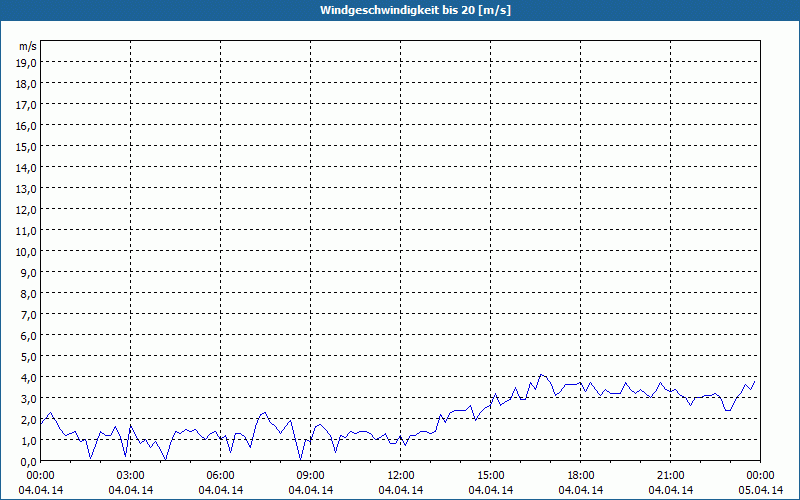The width and height of the screenshot is (800, 500).
Task: Select the 21:00 time axis label
Action: [x=670, y=475]
